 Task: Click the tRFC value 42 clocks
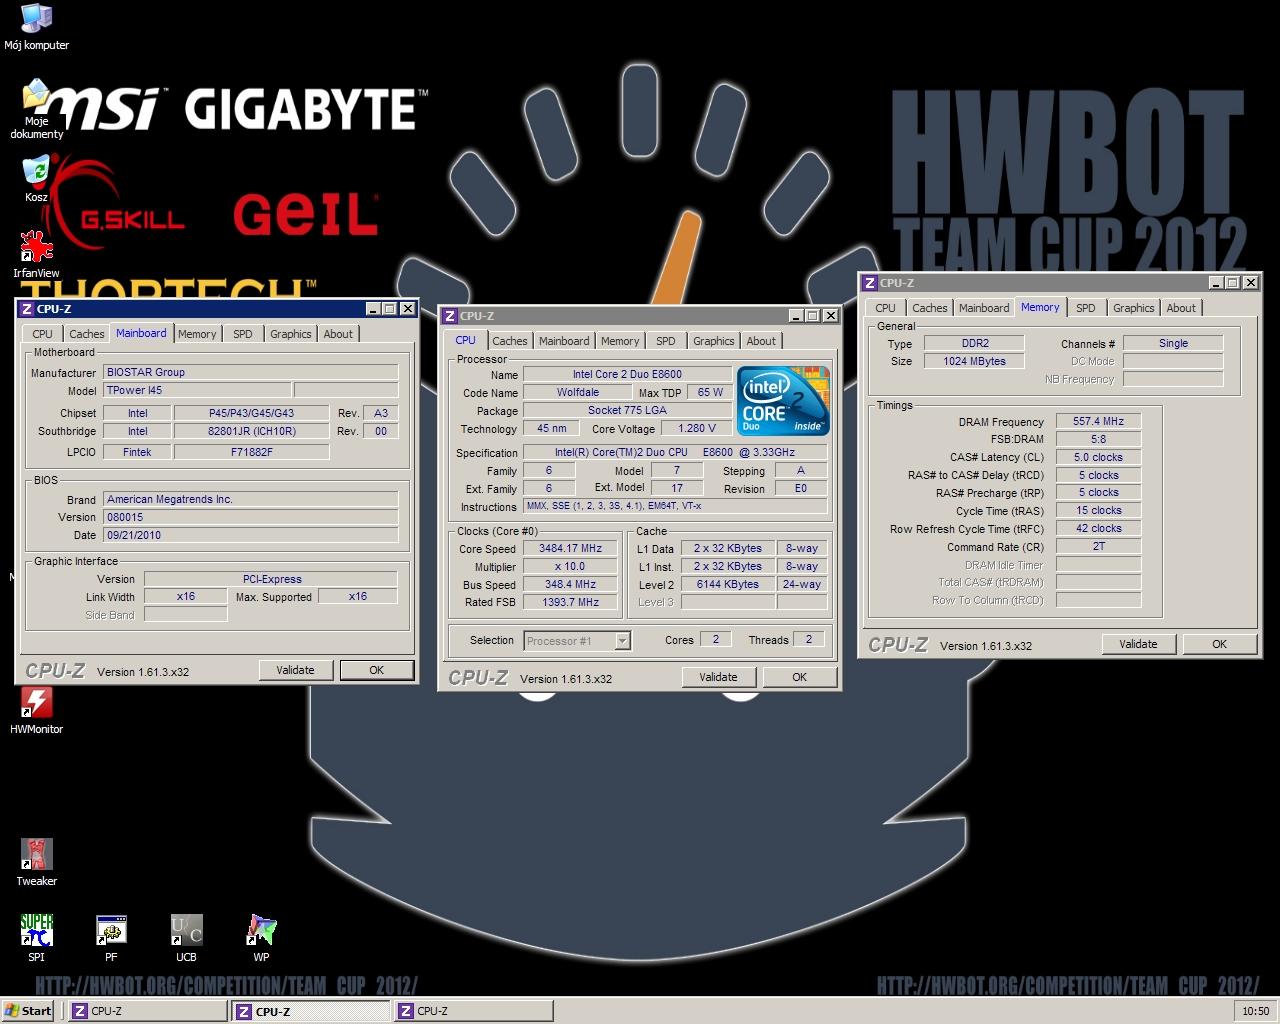(x=1099, y=529)
